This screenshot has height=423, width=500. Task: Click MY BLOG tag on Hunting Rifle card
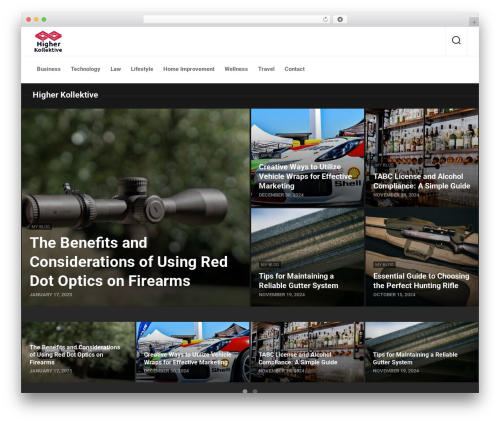(384, 265)
